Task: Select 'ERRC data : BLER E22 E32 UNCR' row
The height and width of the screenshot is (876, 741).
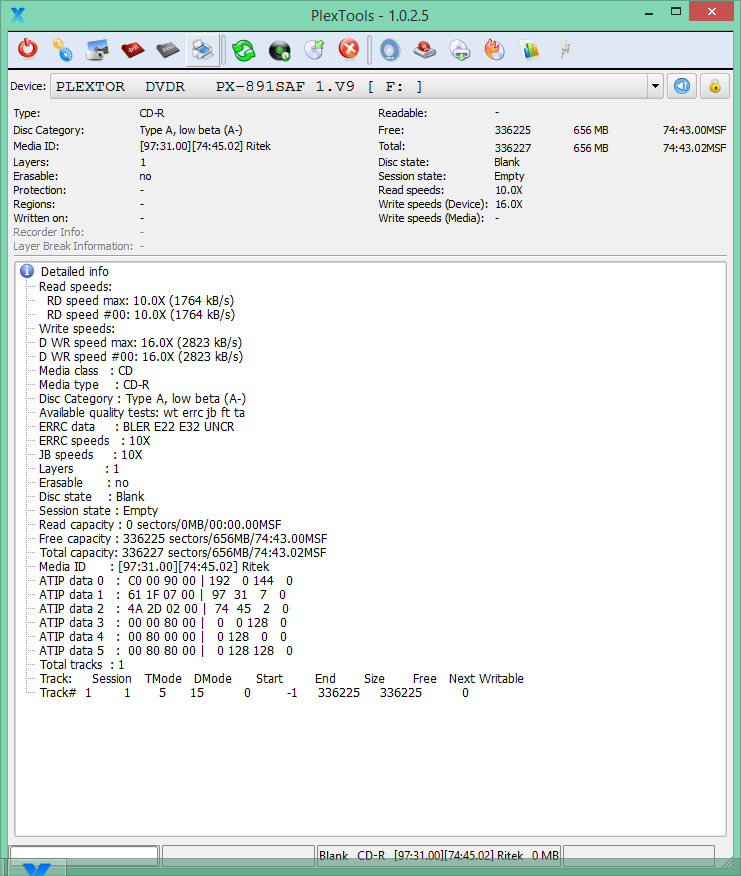Action: pyautogui.click(x=137, y=427)
